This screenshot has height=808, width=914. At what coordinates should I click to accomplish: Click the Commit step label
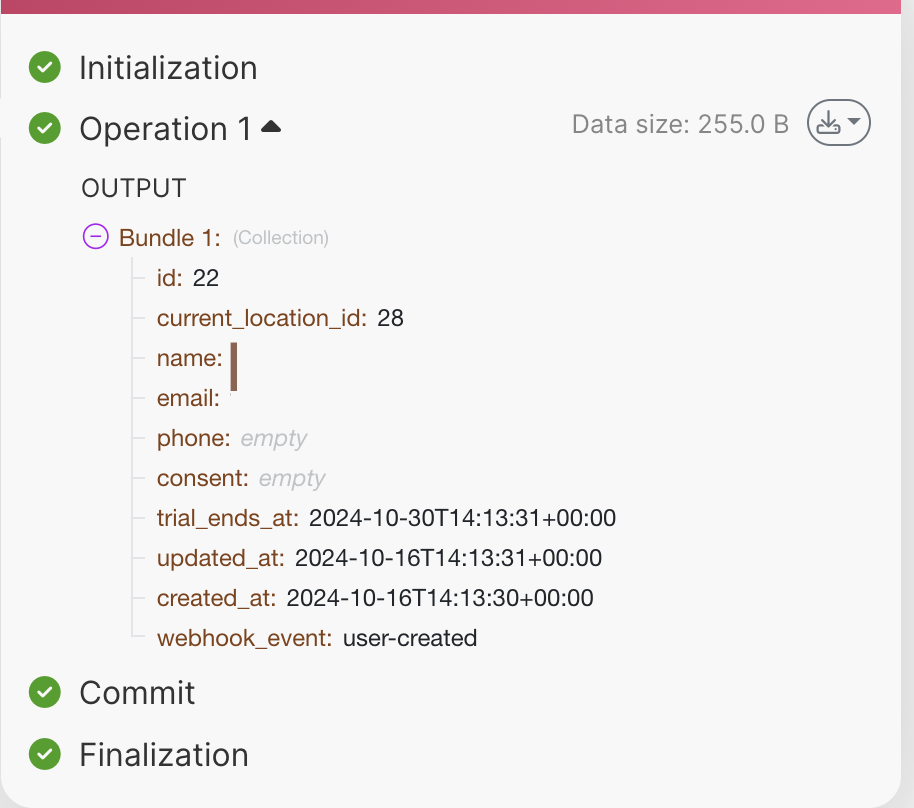(x=137, y=692)
